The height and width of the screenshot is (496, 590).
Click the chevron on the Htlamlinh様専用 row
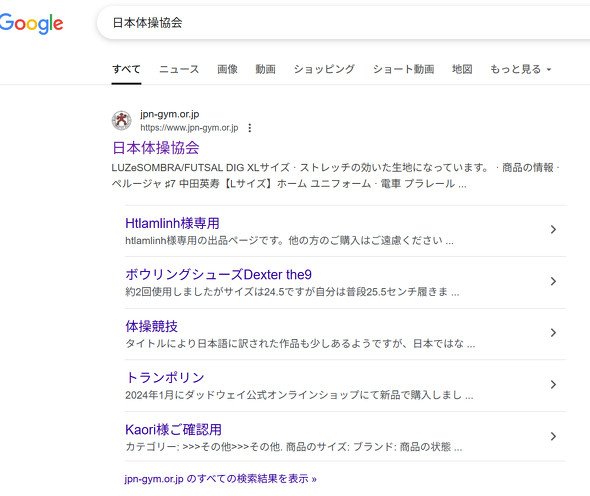553,230
